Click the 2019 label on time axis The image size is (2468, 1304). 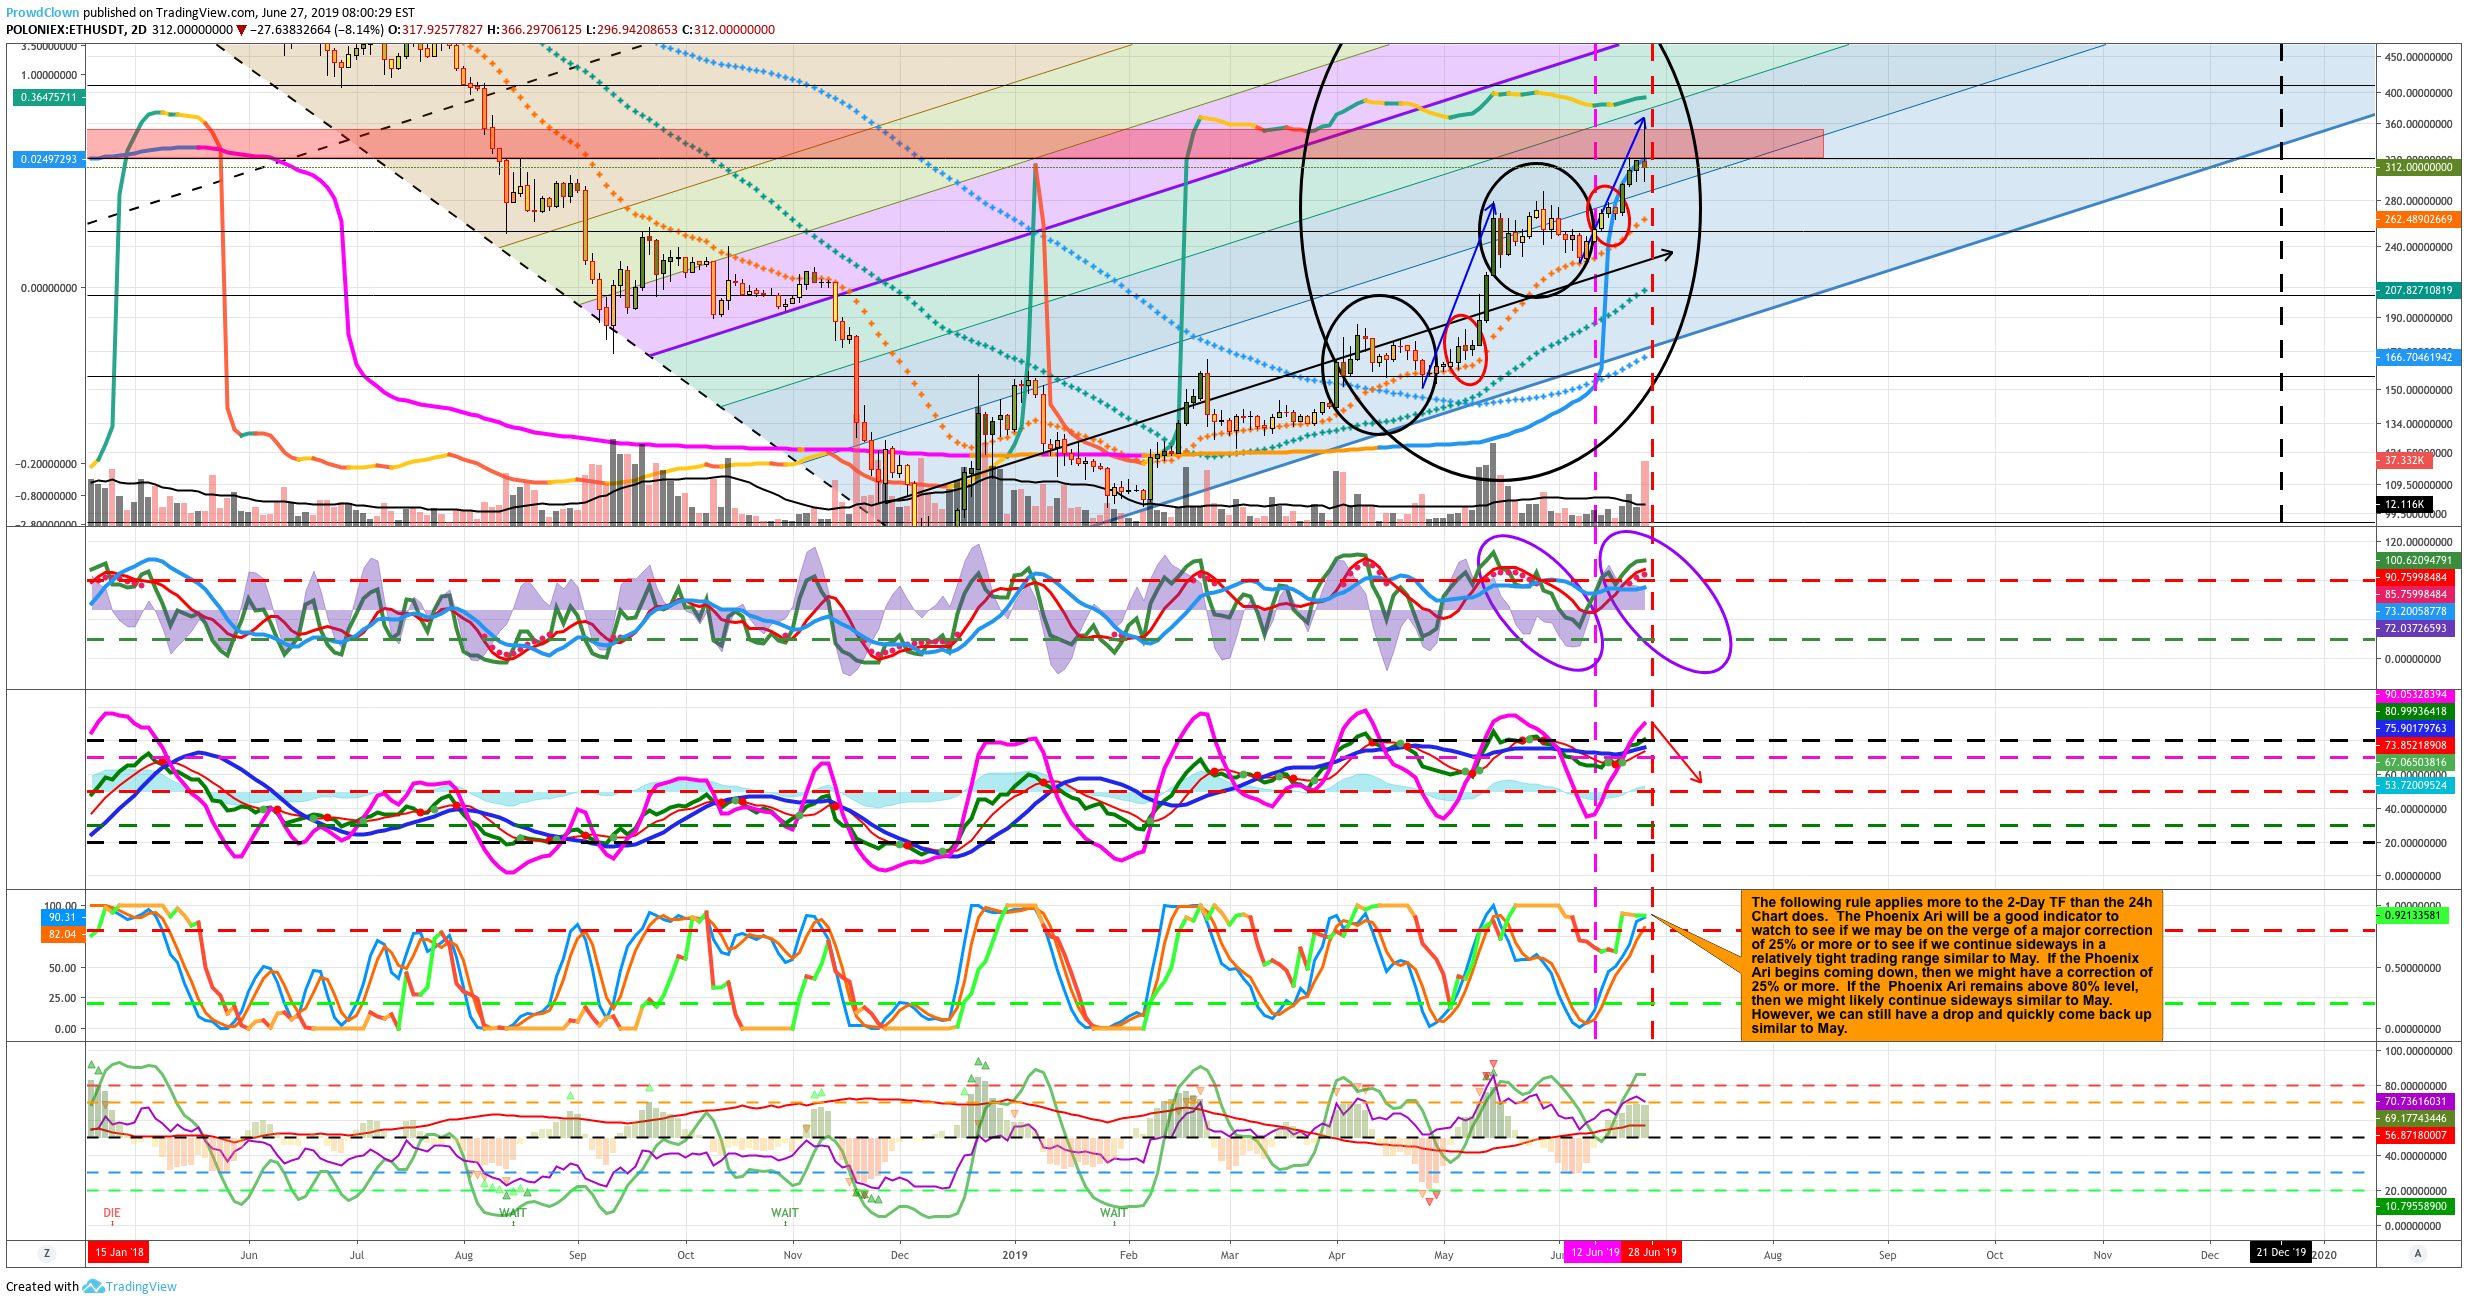[1015, 1255]
